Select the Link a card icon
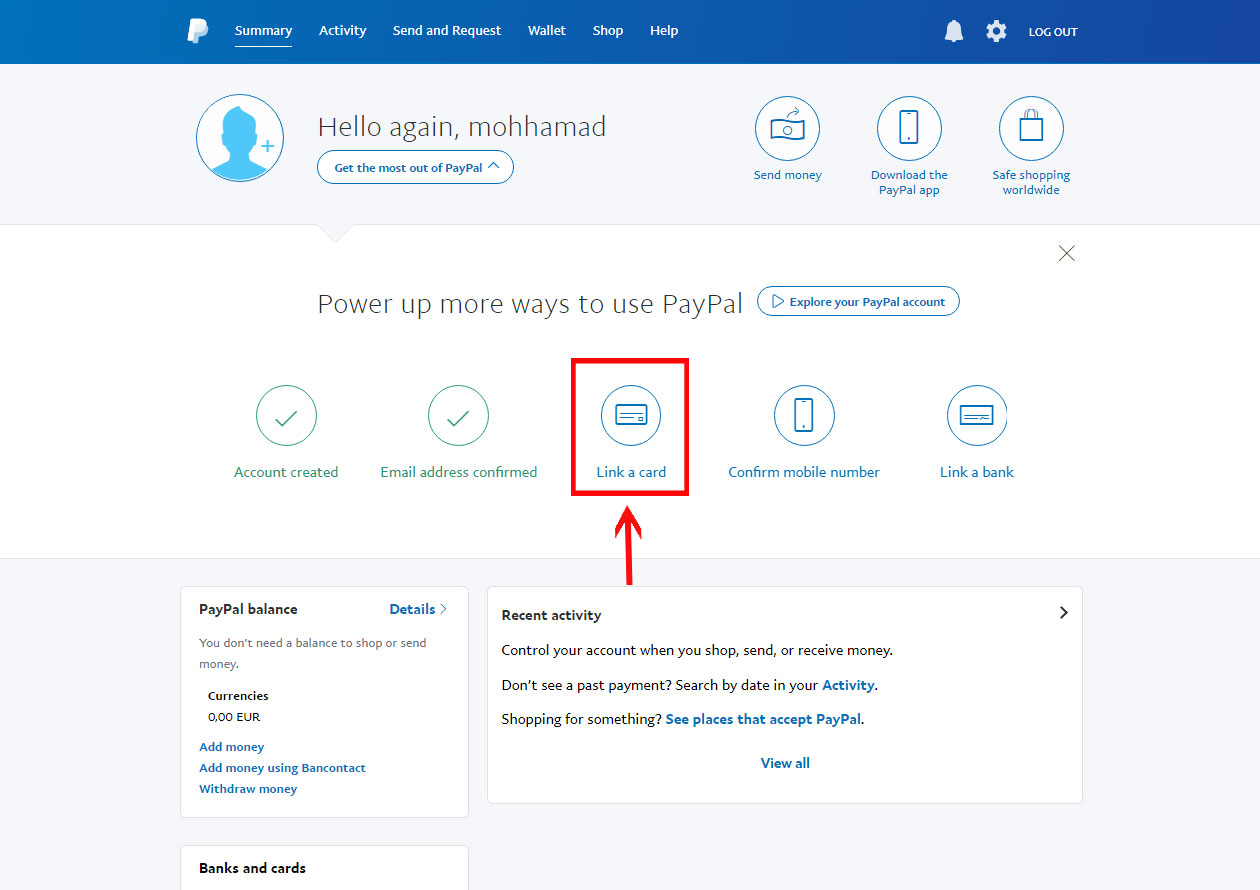The width and height of the screenshot is (1260, 890). (630, 415)
